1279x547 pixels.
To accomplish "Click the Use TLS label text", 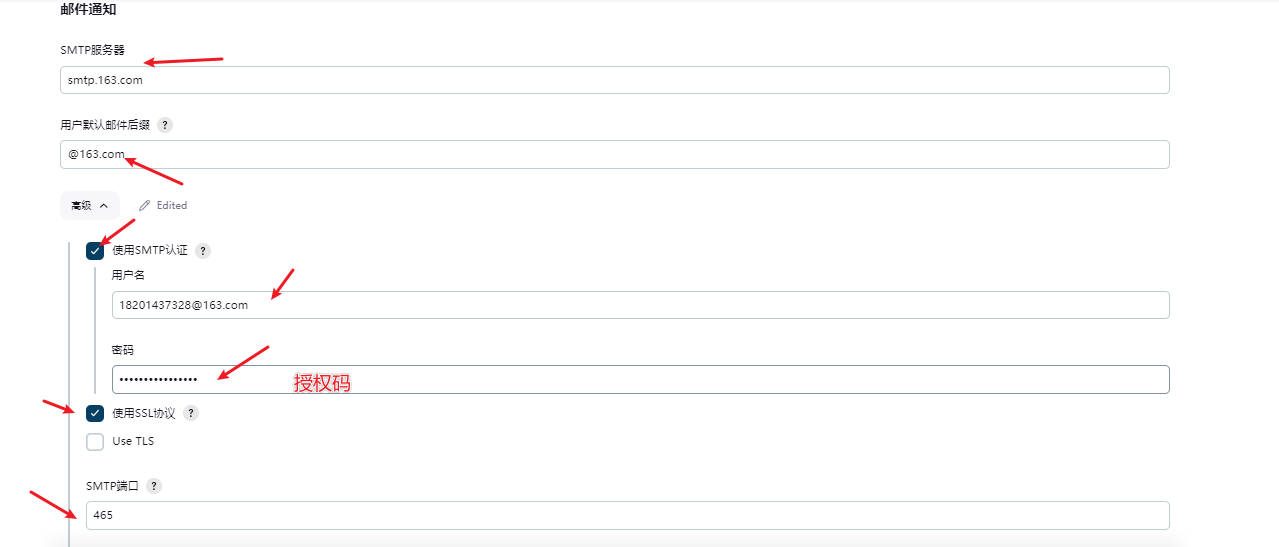I will 133,441.
